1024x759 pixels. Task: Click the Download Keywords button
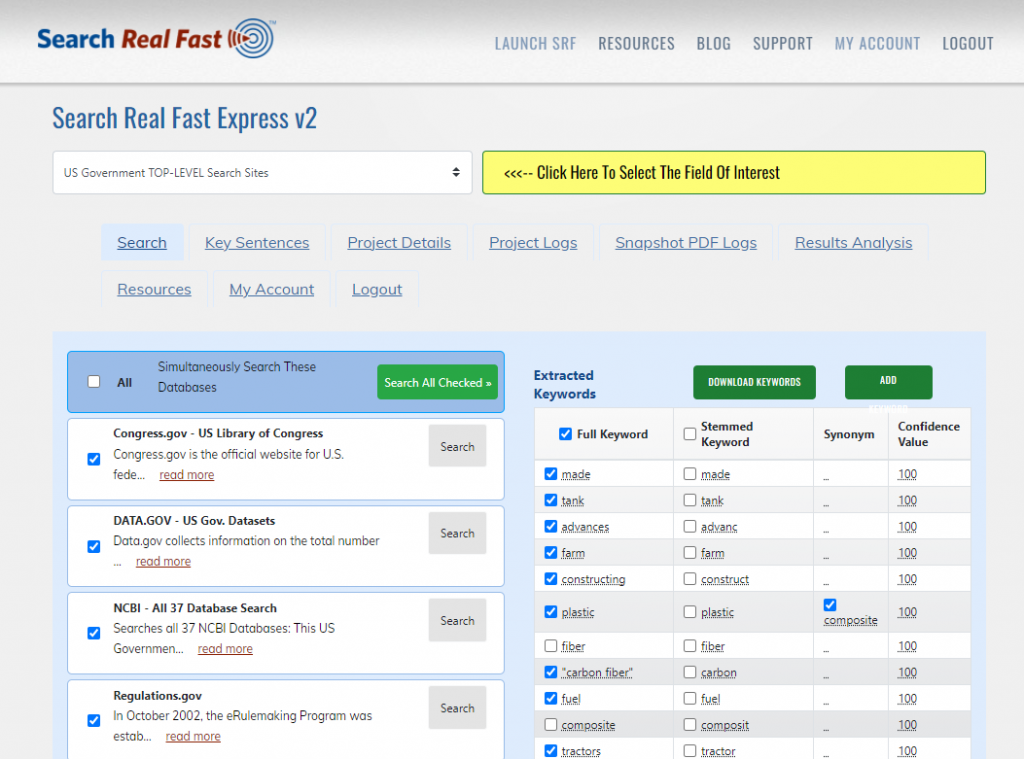754,382
